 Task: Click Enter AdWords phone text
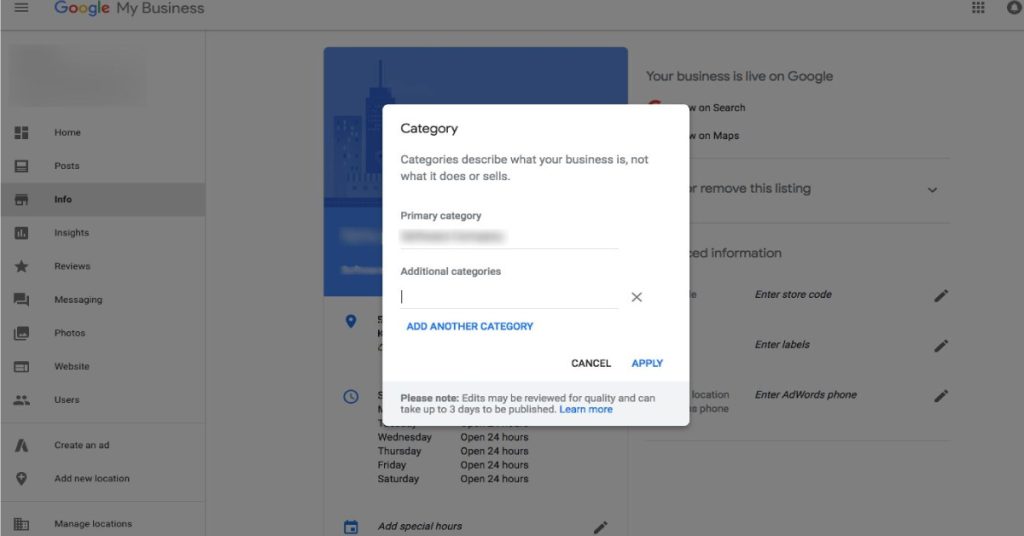805,395
